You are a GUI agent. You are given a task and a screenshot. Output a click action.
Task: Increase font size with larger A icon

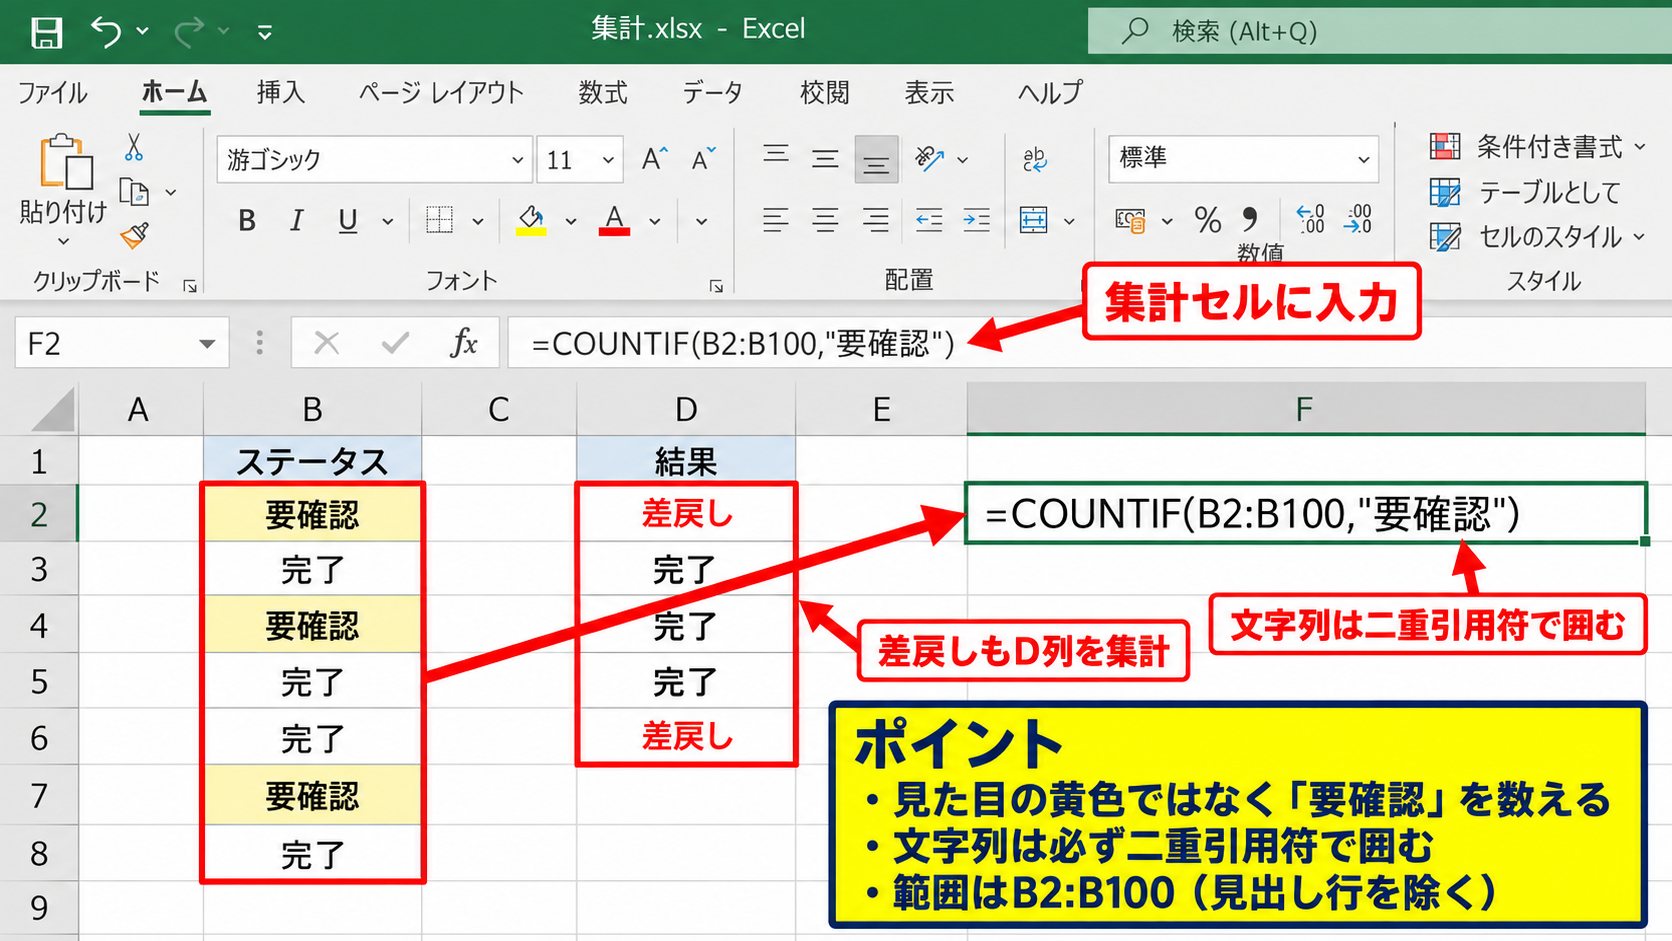coord(654,159)
